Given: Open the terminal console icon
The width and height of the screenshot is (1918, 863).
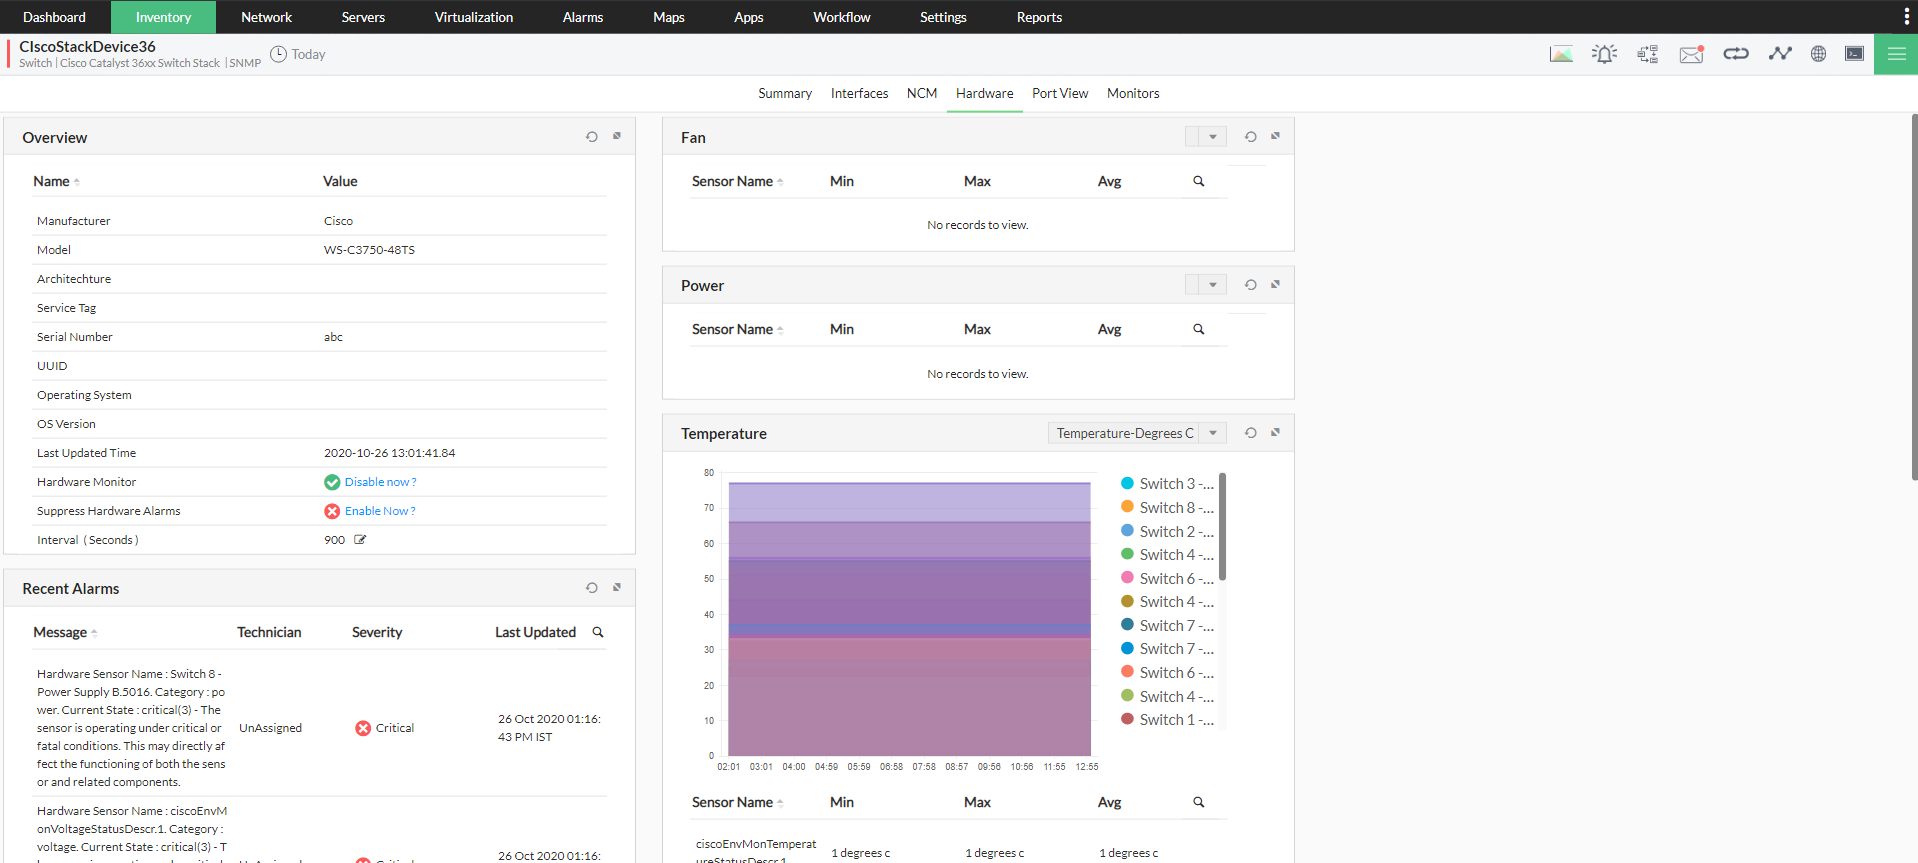Looking at the screenshot, I should pyautogui.click(x=1854, y=54).
